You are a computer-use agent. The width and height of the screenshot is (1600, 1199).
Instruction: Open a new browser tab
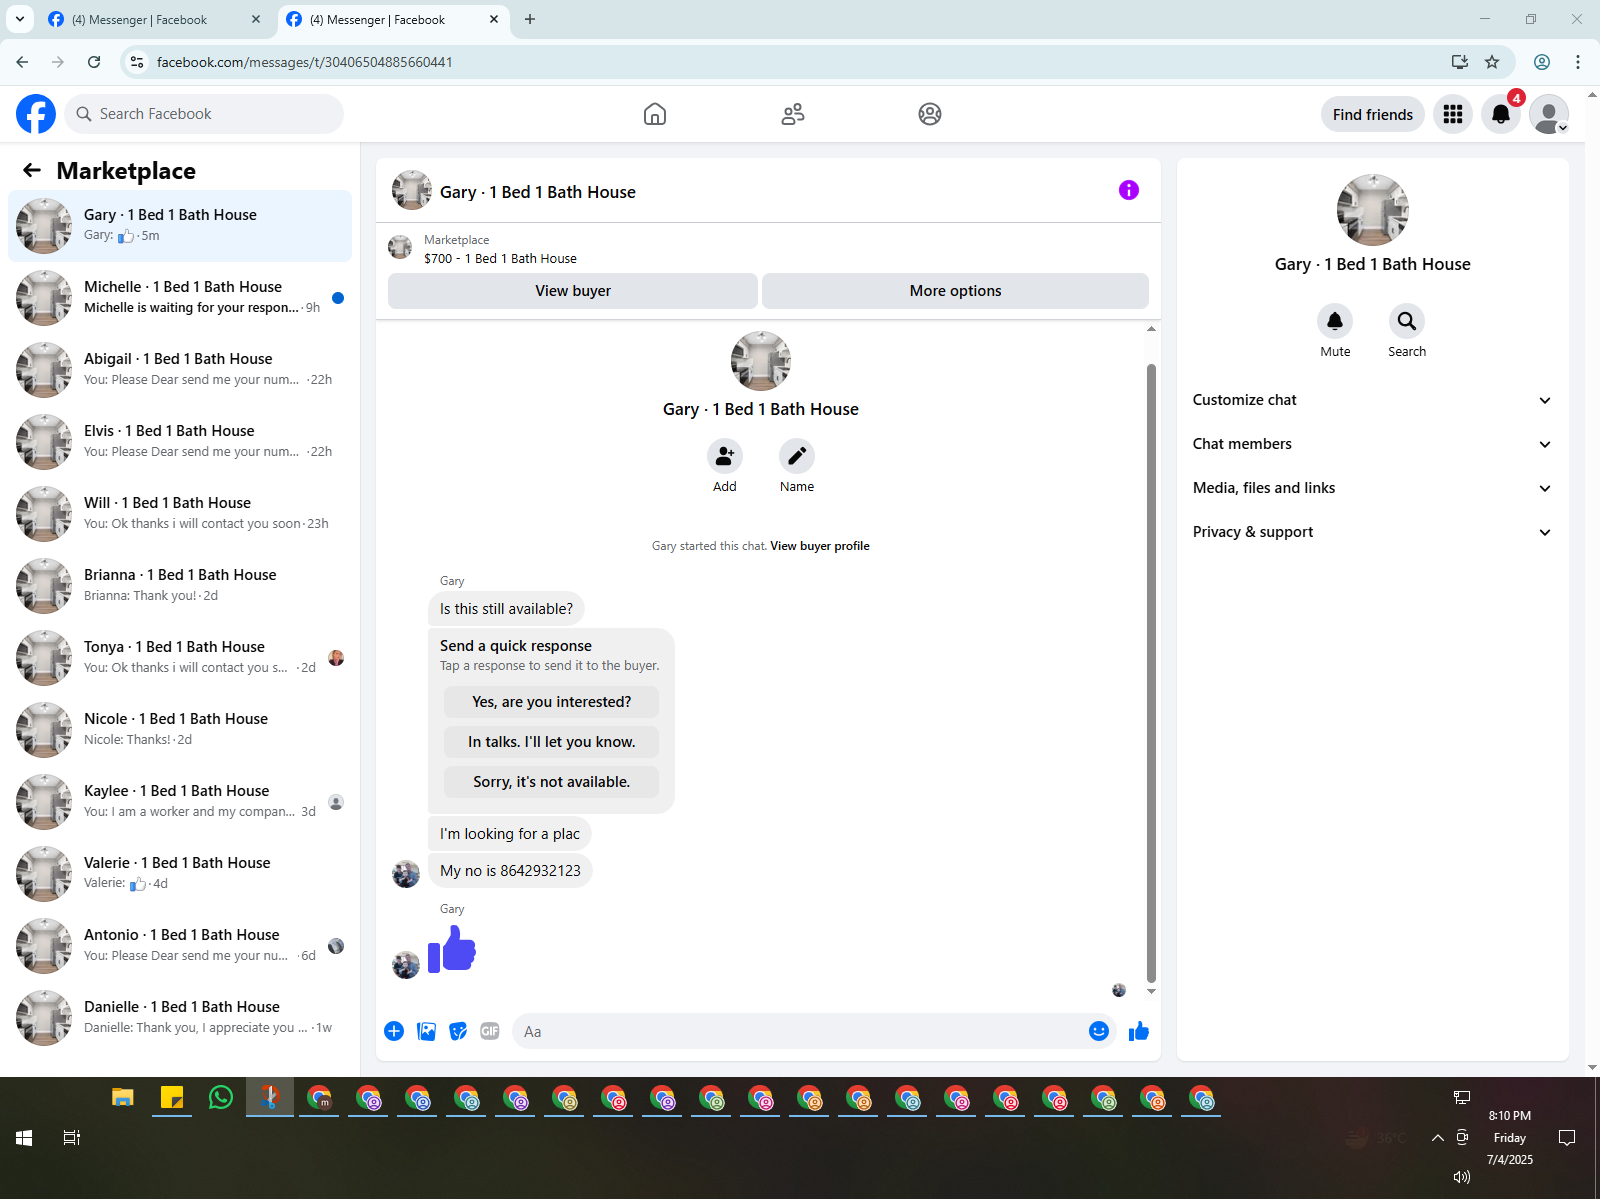(x=530, y=19)
